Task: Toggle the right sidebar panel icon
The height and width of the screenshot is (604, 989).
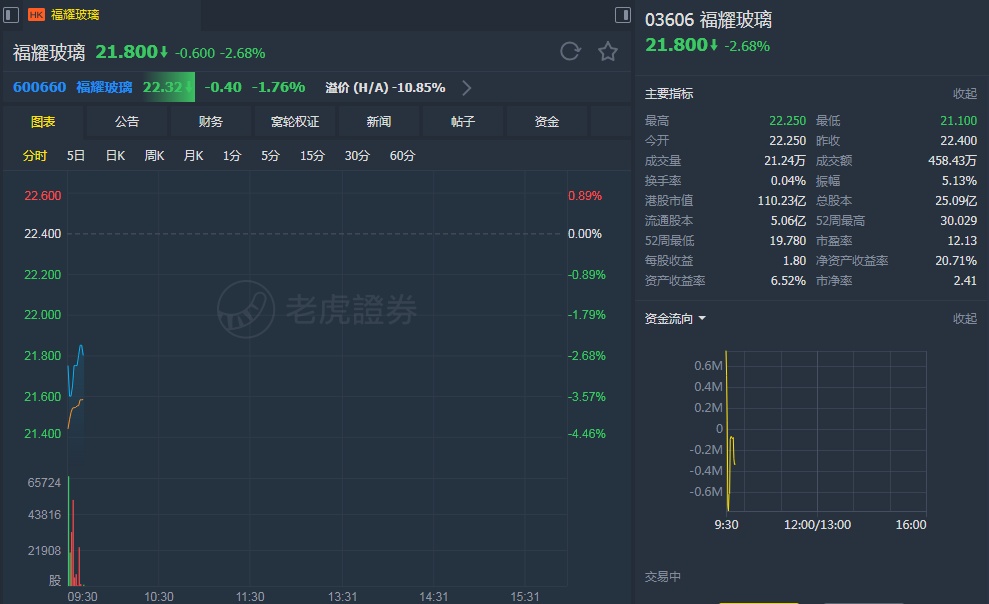Action: click(x=623, y=15)
